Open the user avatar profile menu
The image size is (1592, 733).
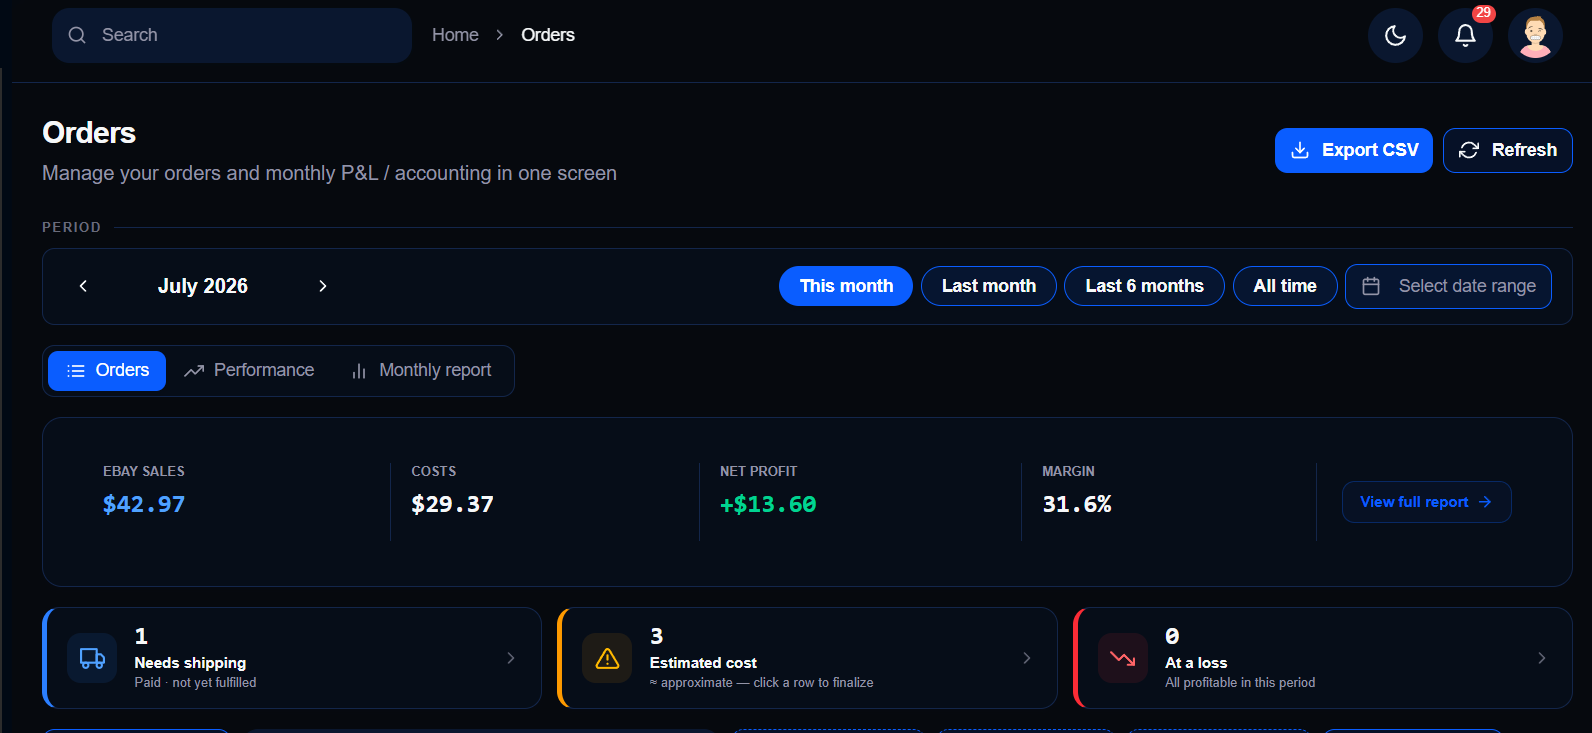pyautogui.click(x=1535, y=36)
